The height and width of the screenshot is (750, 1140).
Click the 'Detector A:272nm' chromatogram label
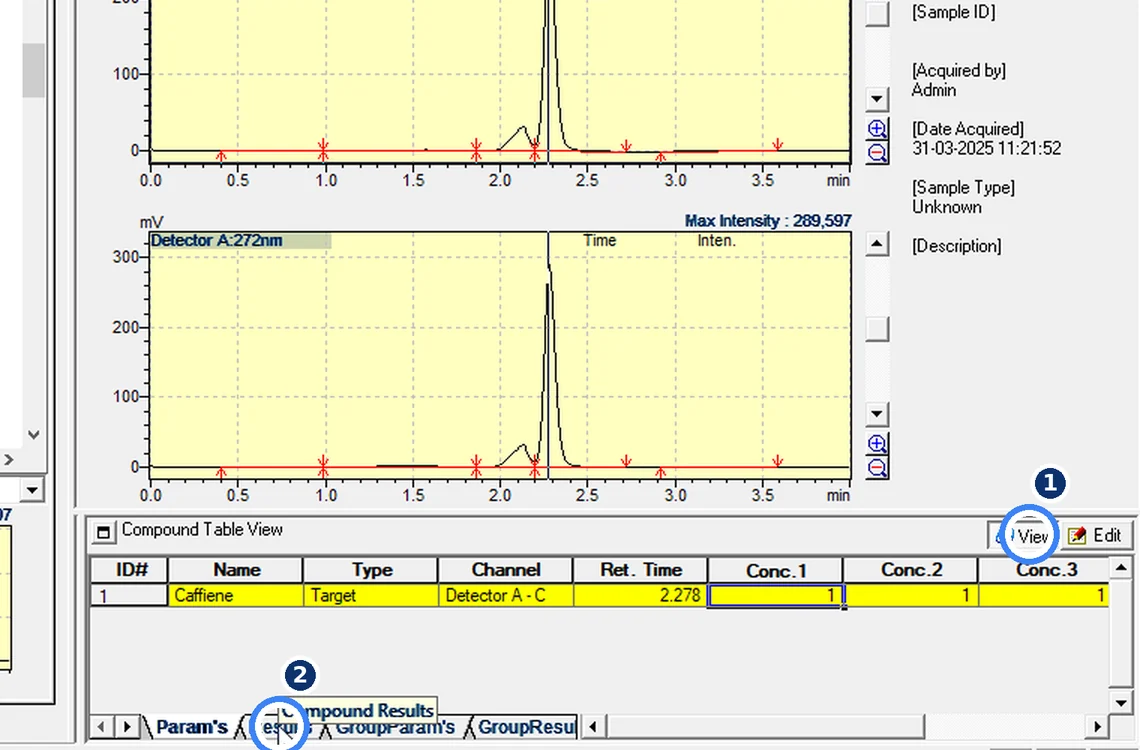click(217, 241)
